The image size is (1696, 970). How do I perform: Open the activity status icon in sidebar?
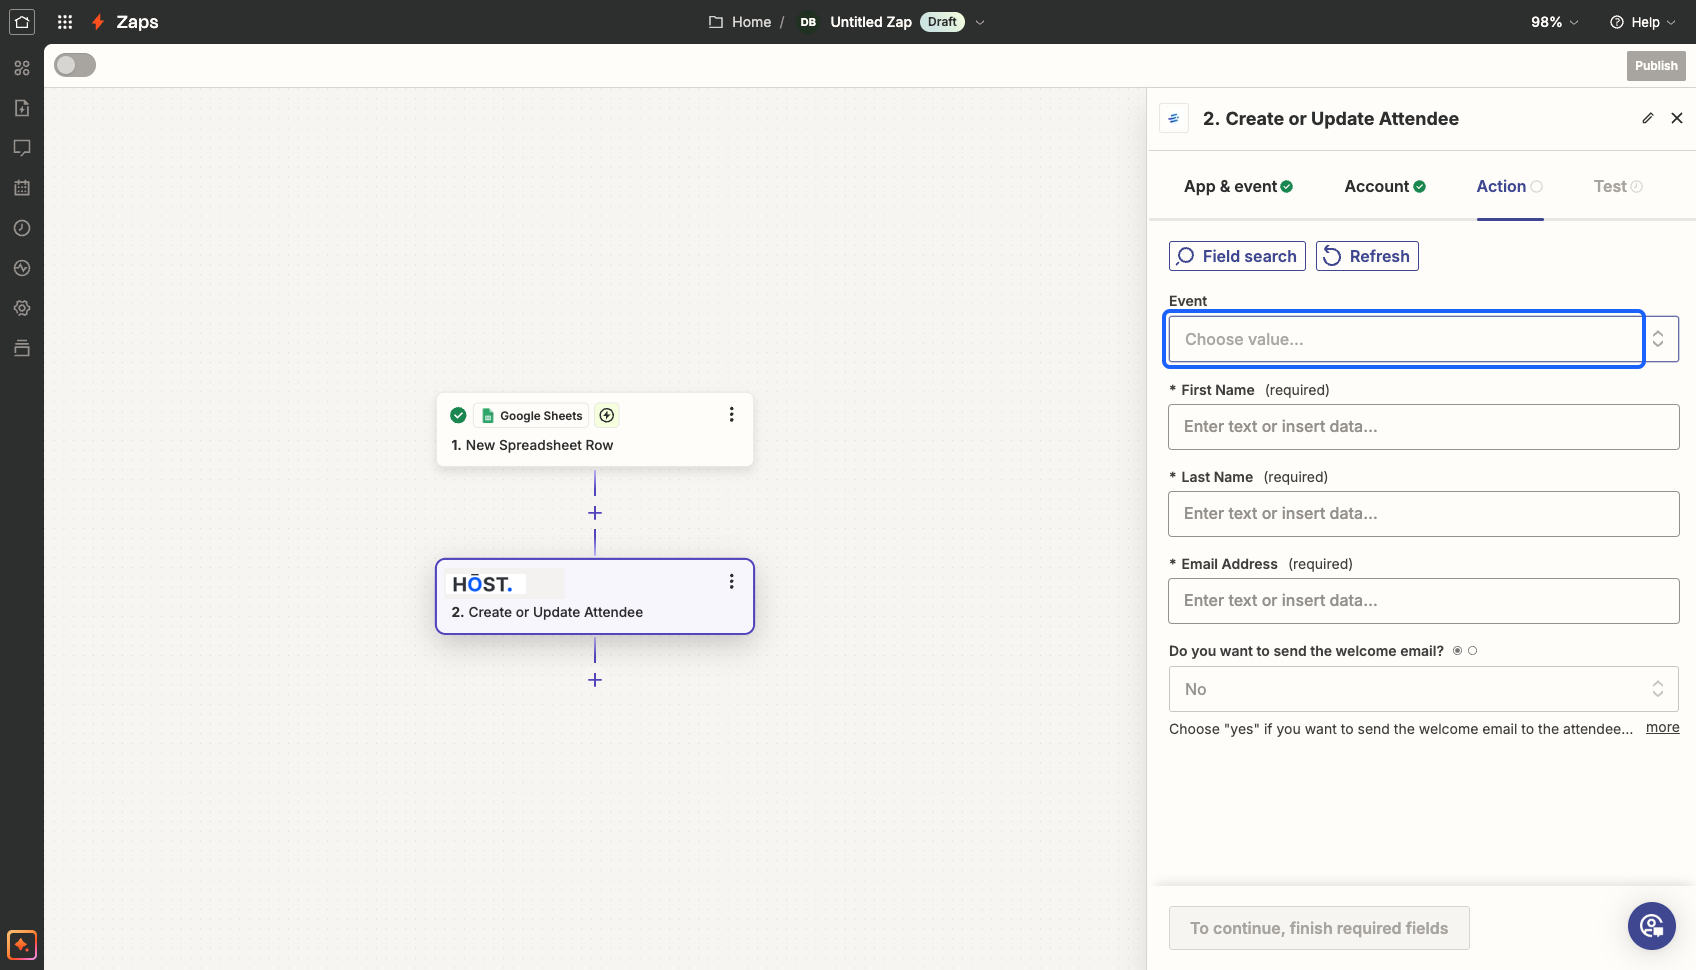22,268
